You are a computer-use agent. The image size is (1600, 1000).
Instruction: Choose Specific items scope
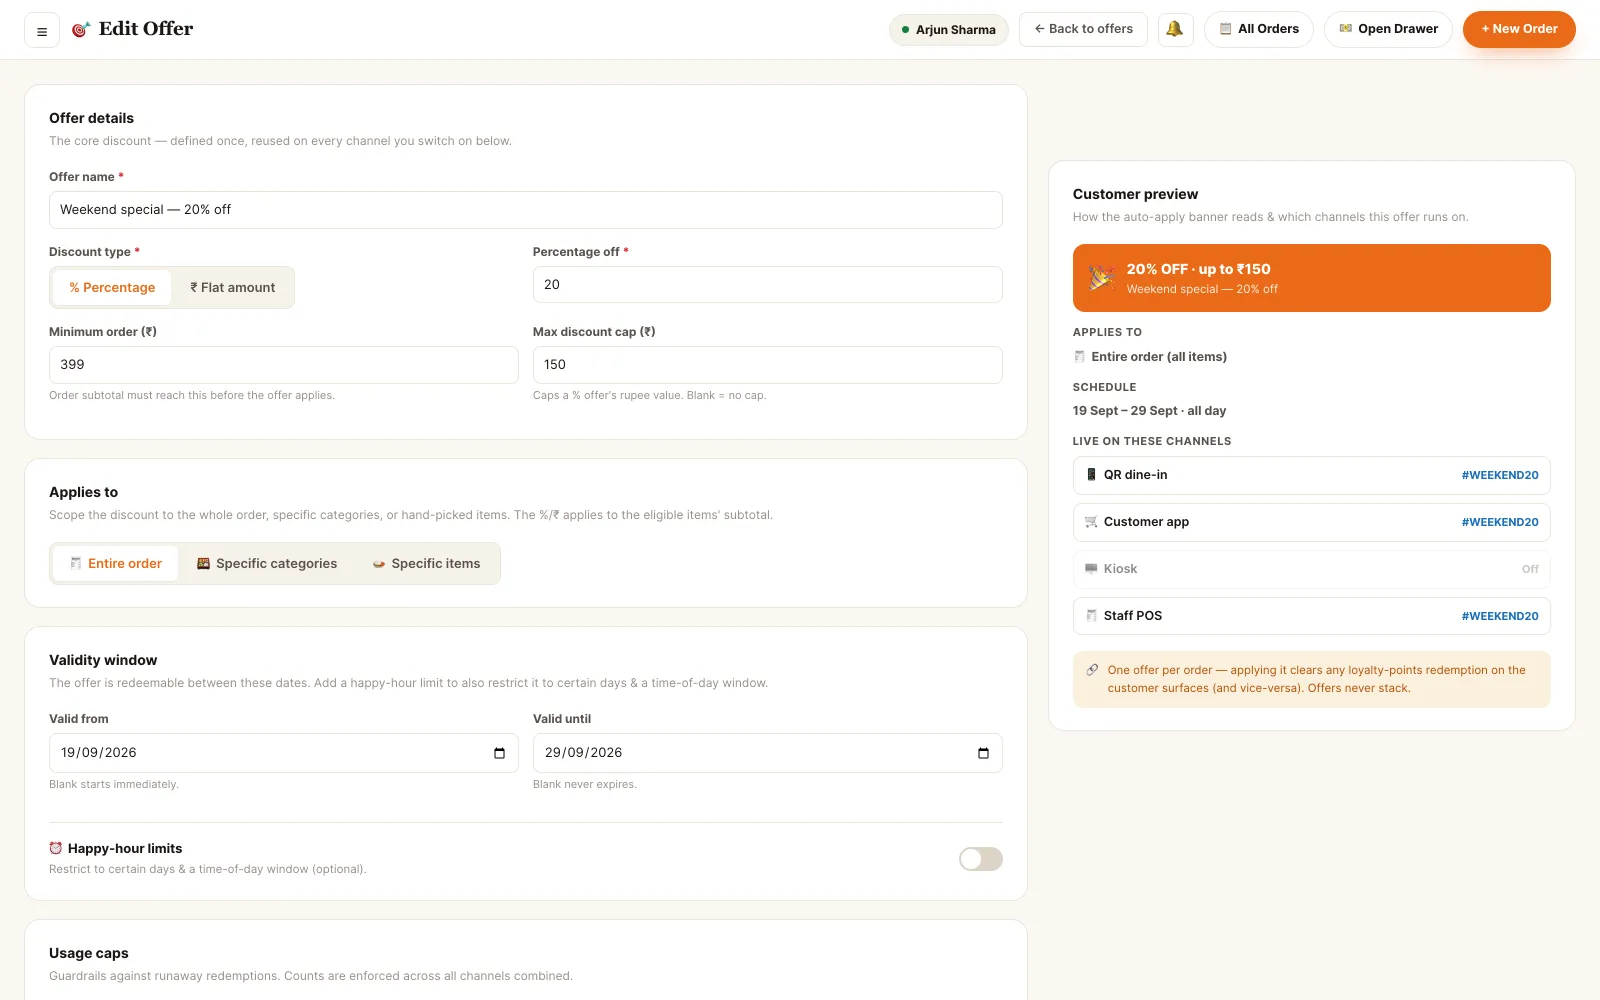click(x=426, y=564)
